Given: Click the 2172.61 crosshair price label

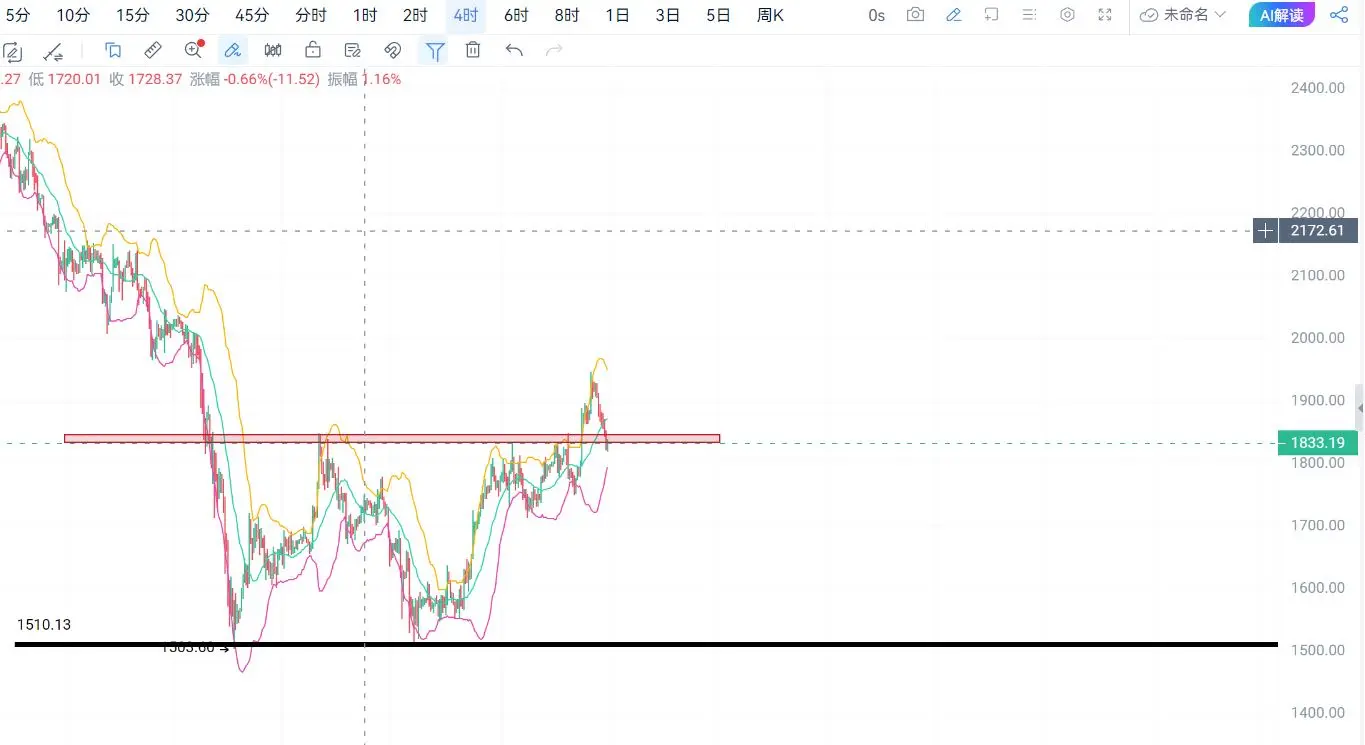Looking at the screenshot, I should (x=1318, y=231).
